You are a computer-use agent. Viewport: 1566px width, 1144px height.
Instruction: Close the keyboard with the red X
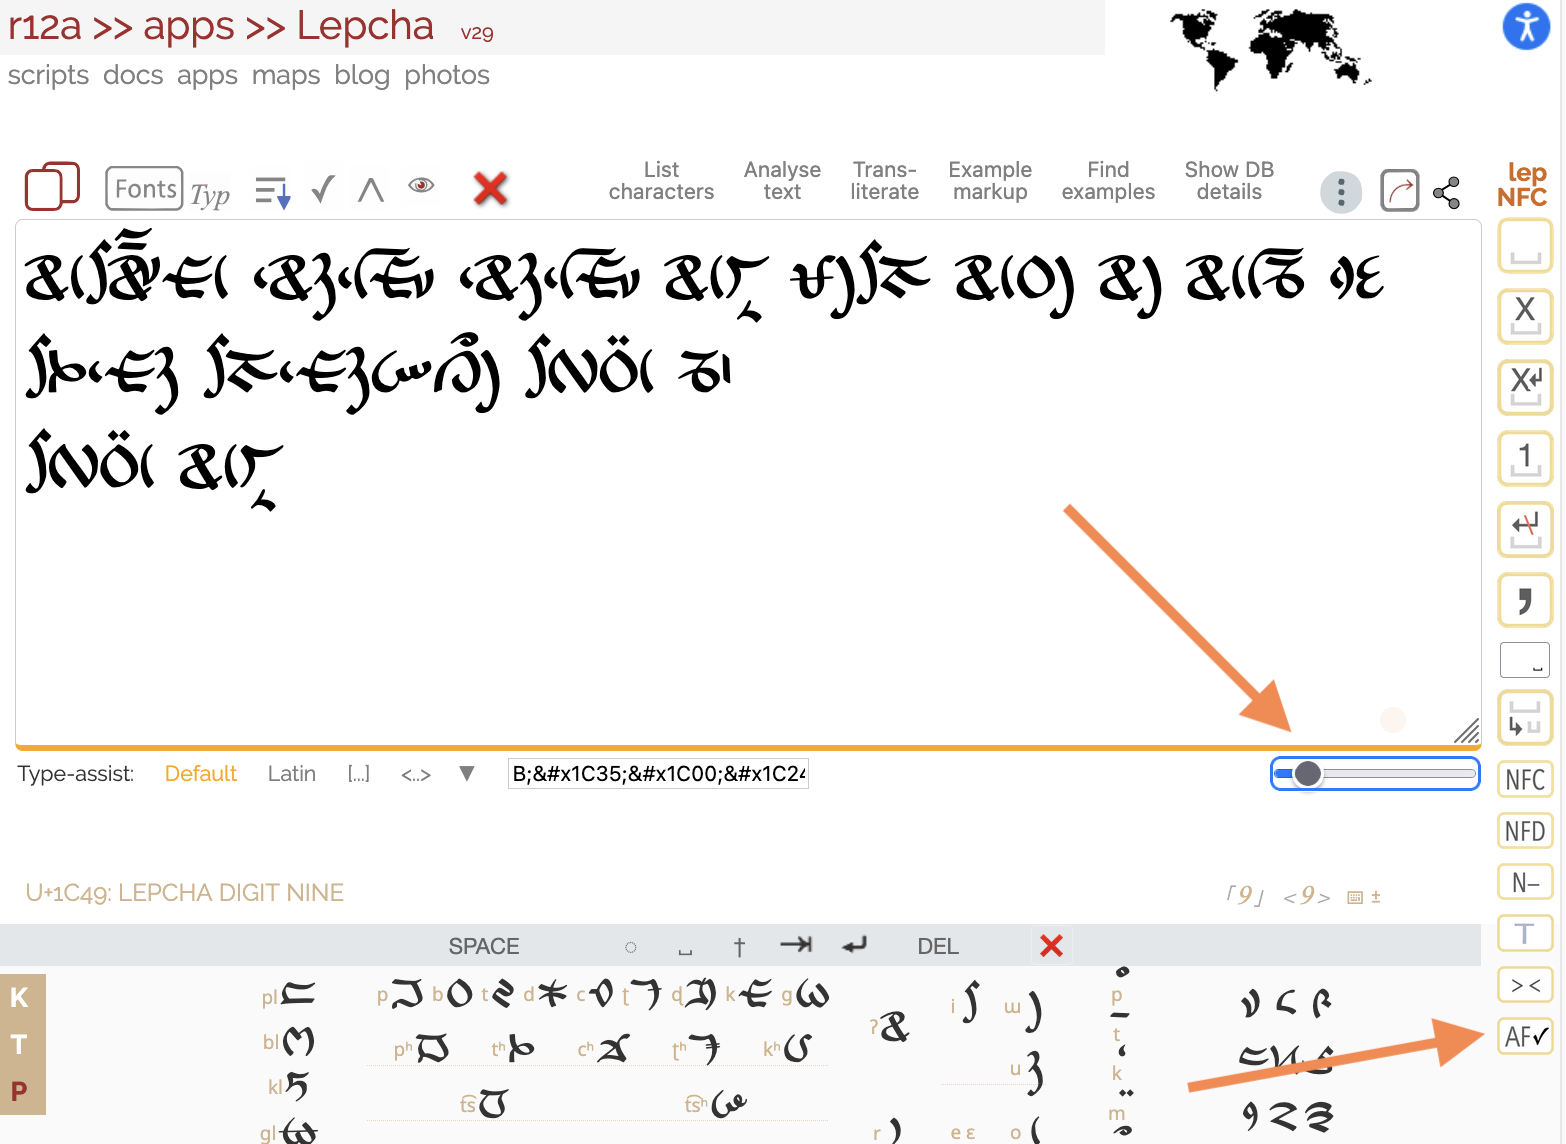(x=1051, y=945)
